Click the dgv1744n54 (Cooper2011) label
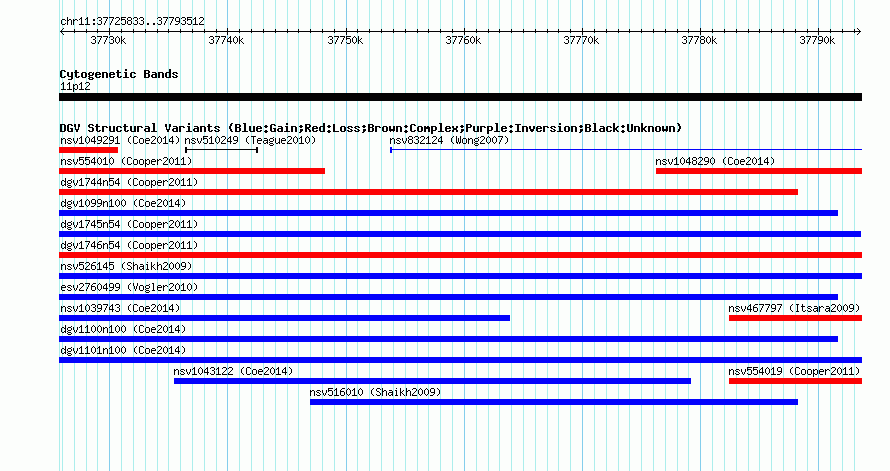The image size is (890, 471). coord(129,182)
